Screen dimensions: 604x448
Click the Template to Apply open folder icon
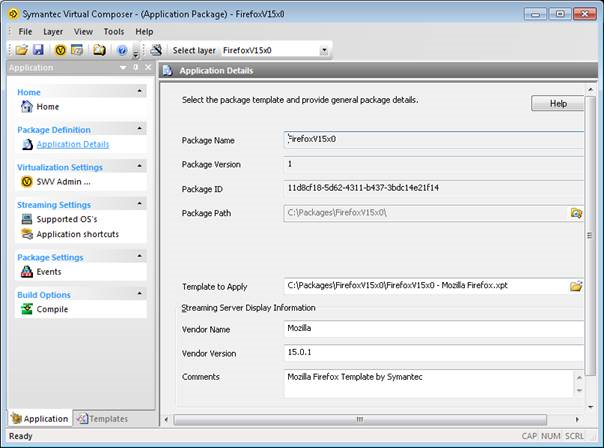pyautogui.click(x=576, y=286)
